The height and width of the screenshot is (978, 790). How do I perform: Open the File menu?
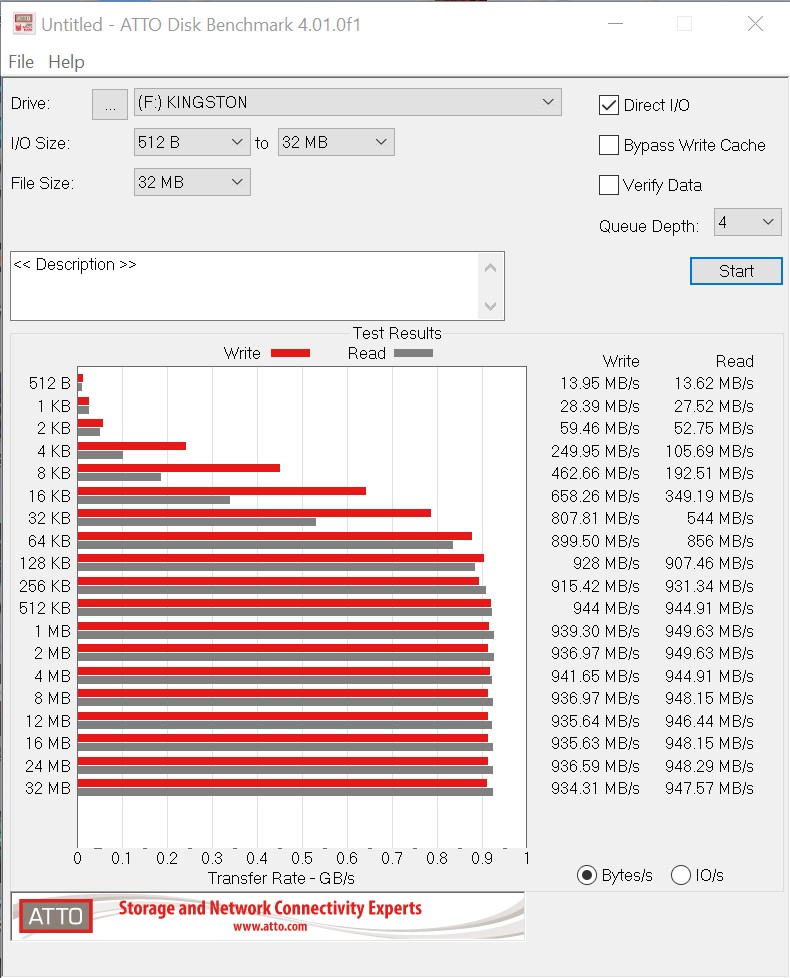coord(21,62)
